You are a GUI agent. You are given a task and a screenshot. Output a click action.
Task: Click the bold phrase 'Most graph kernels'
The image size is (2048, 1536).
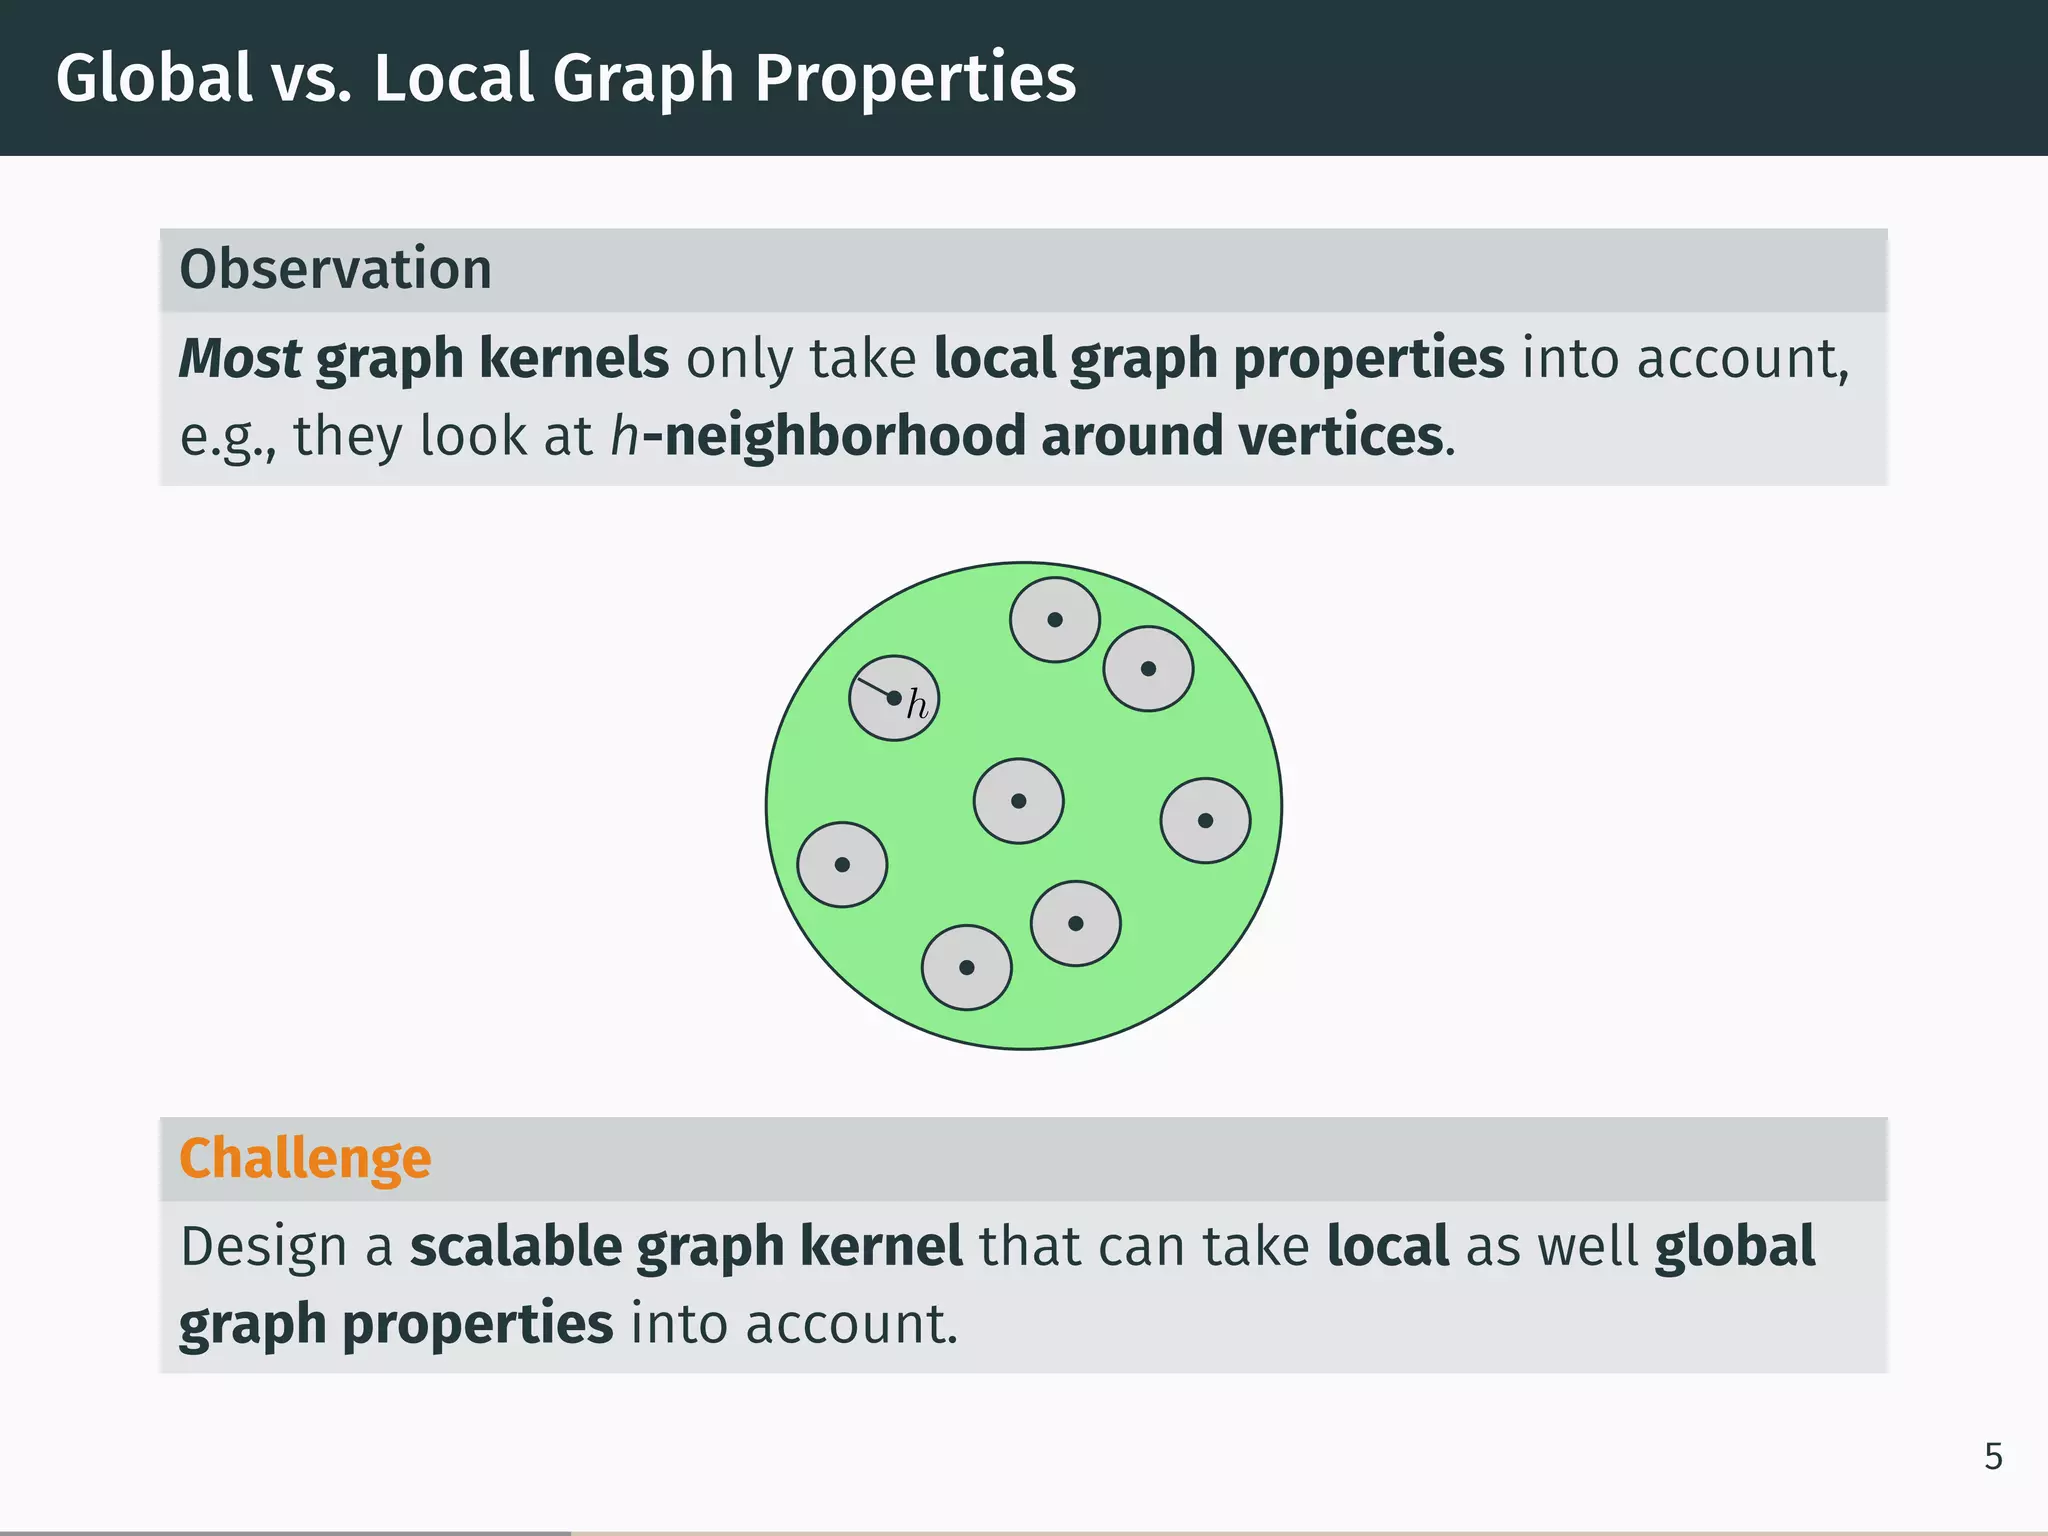(424, 358)
